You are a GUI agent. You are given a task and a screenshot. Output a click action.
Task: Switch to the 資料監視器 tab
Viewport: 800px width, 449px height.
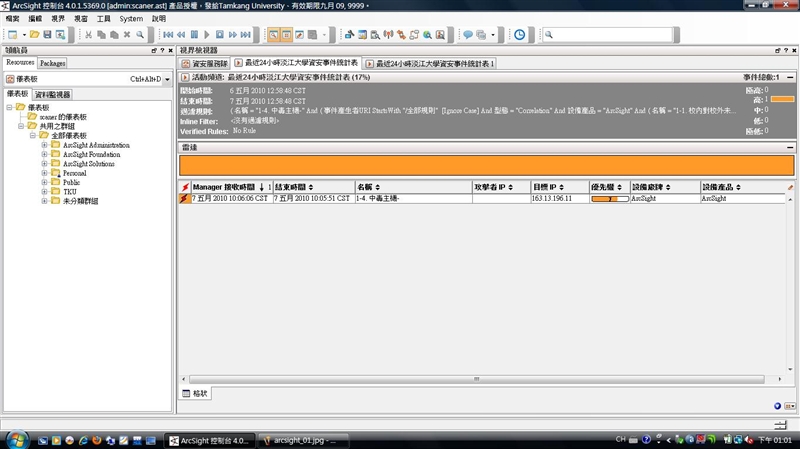52,94
